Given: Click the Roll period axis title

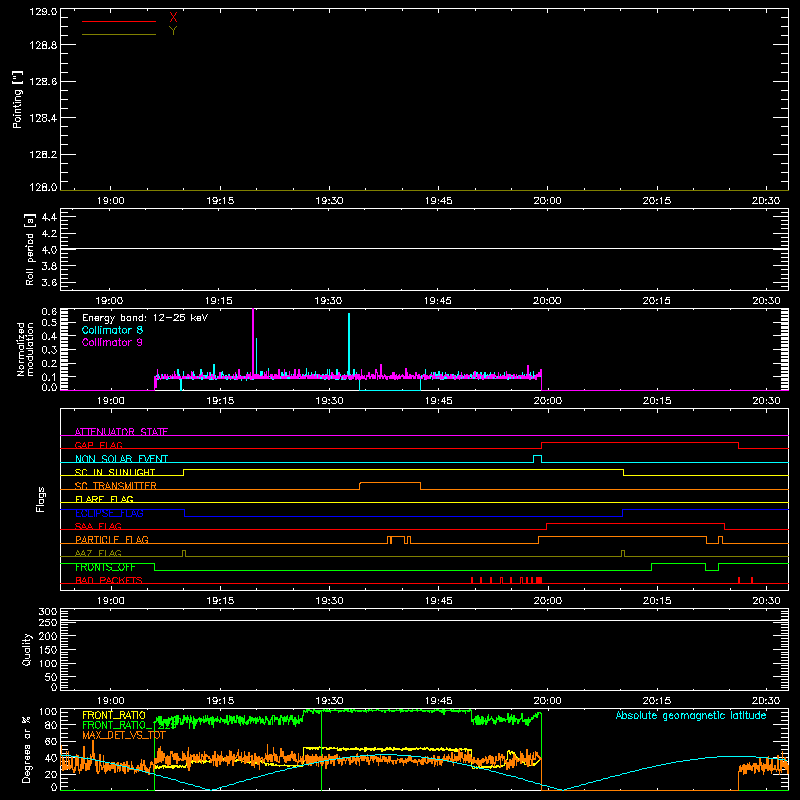Looking at the screenshot, I should click(30, 249).
